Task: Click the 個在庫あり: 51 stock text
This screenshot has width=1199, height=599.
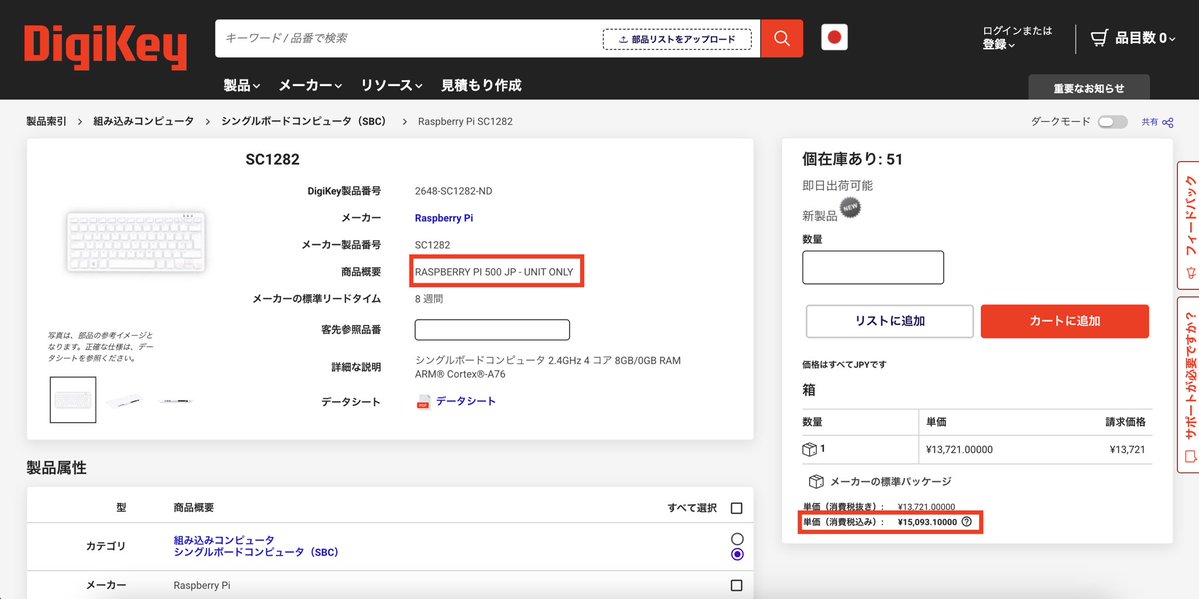Action: 853,159
